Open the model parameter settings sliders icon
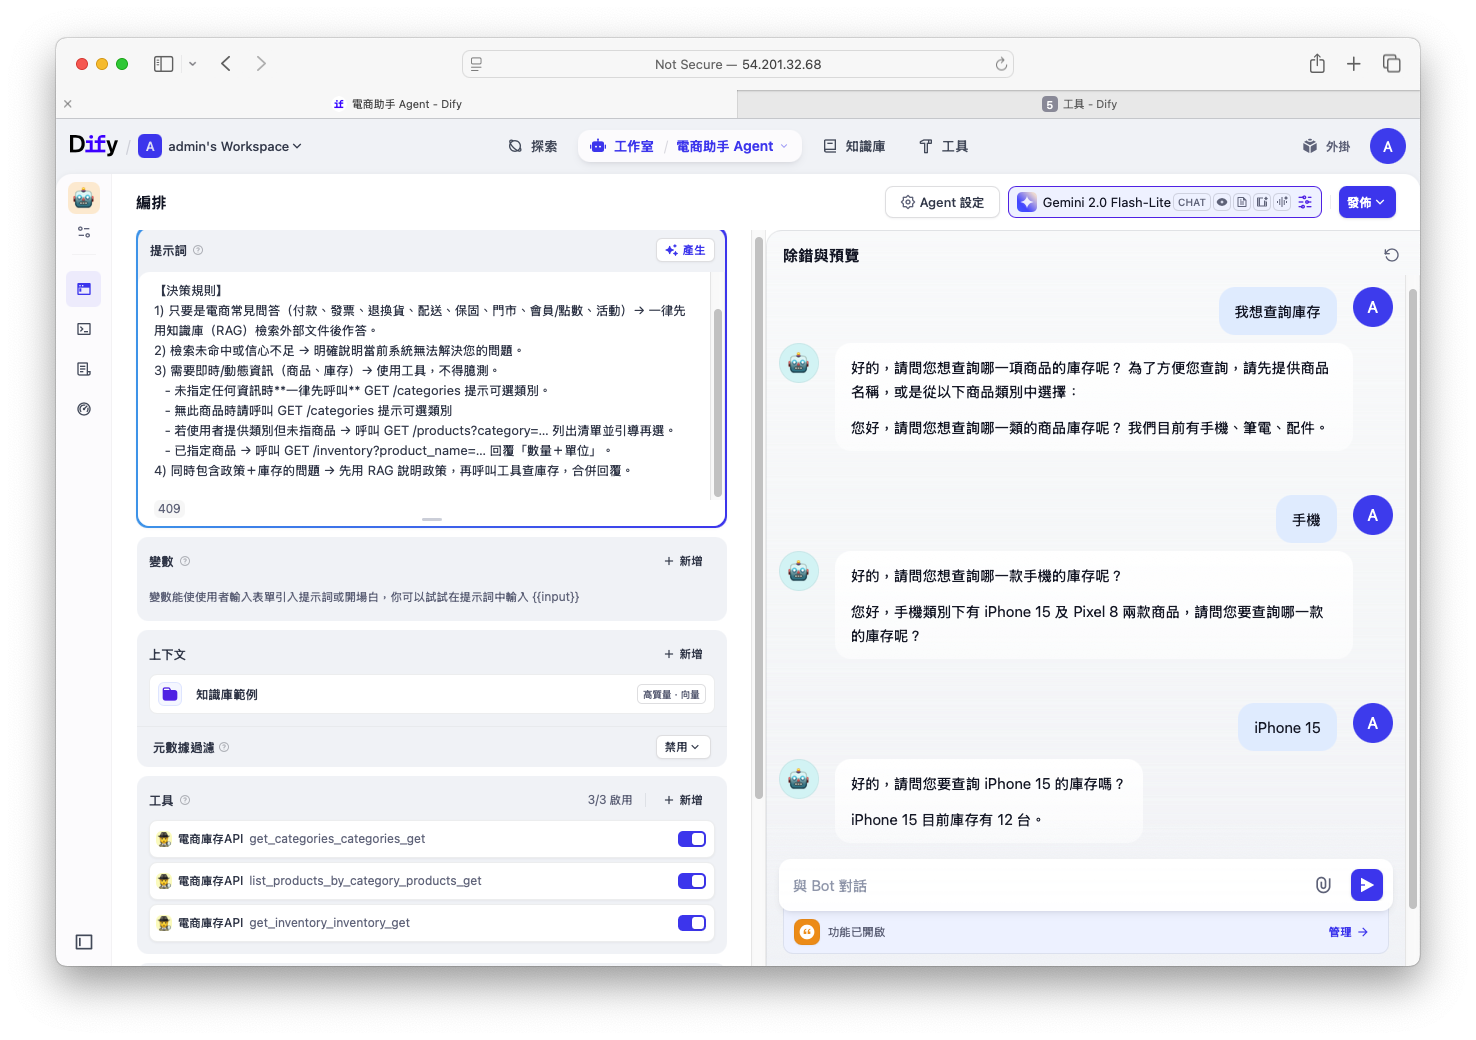 [x=1305, y=202]
